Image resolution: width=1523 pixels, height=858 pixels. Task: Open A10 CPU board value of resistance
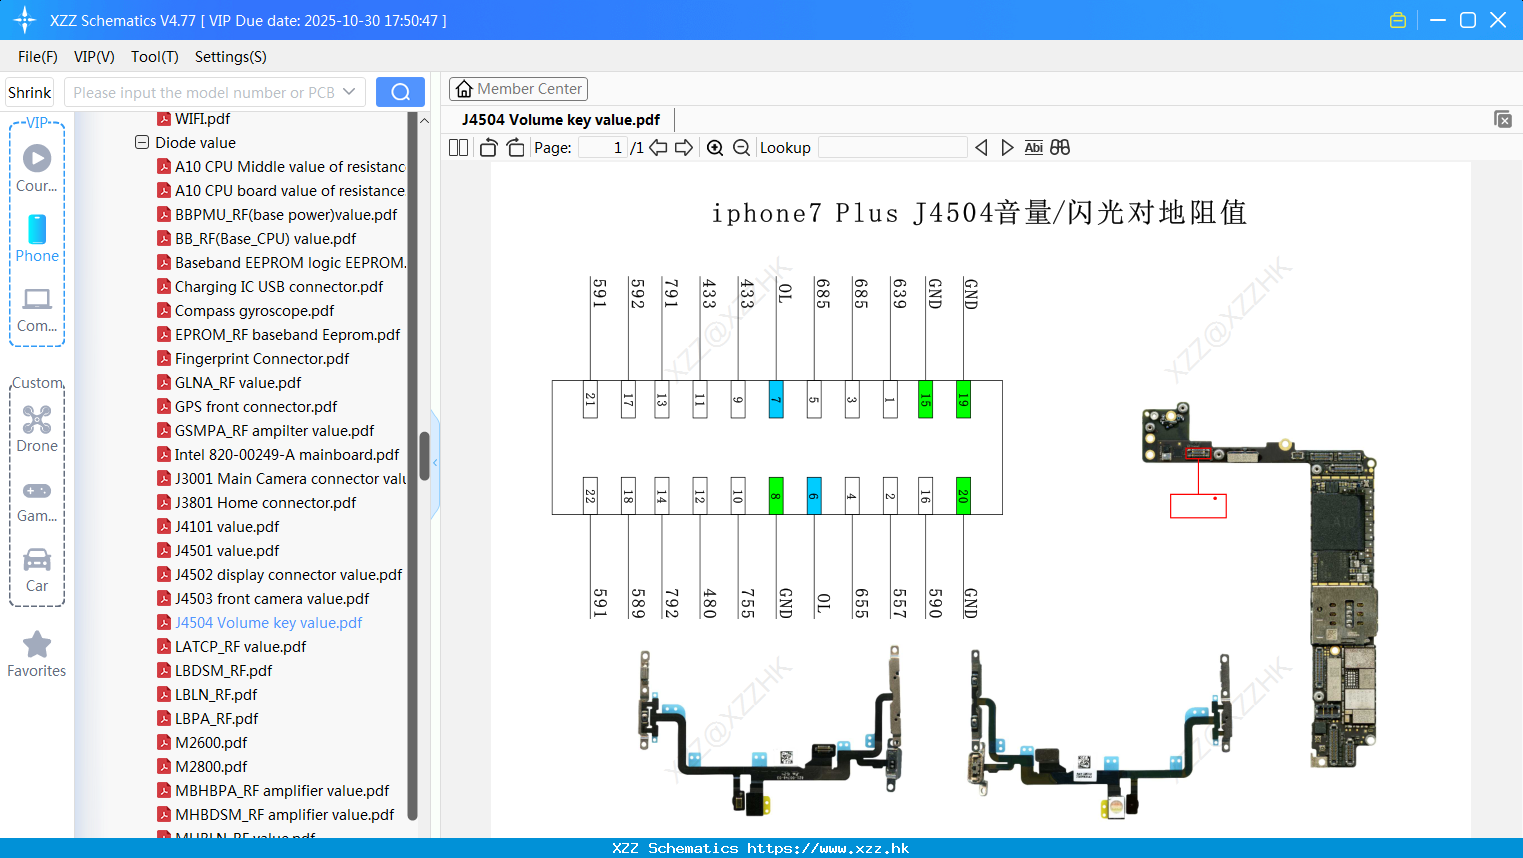pyautogui.click(x=281, y=191)
